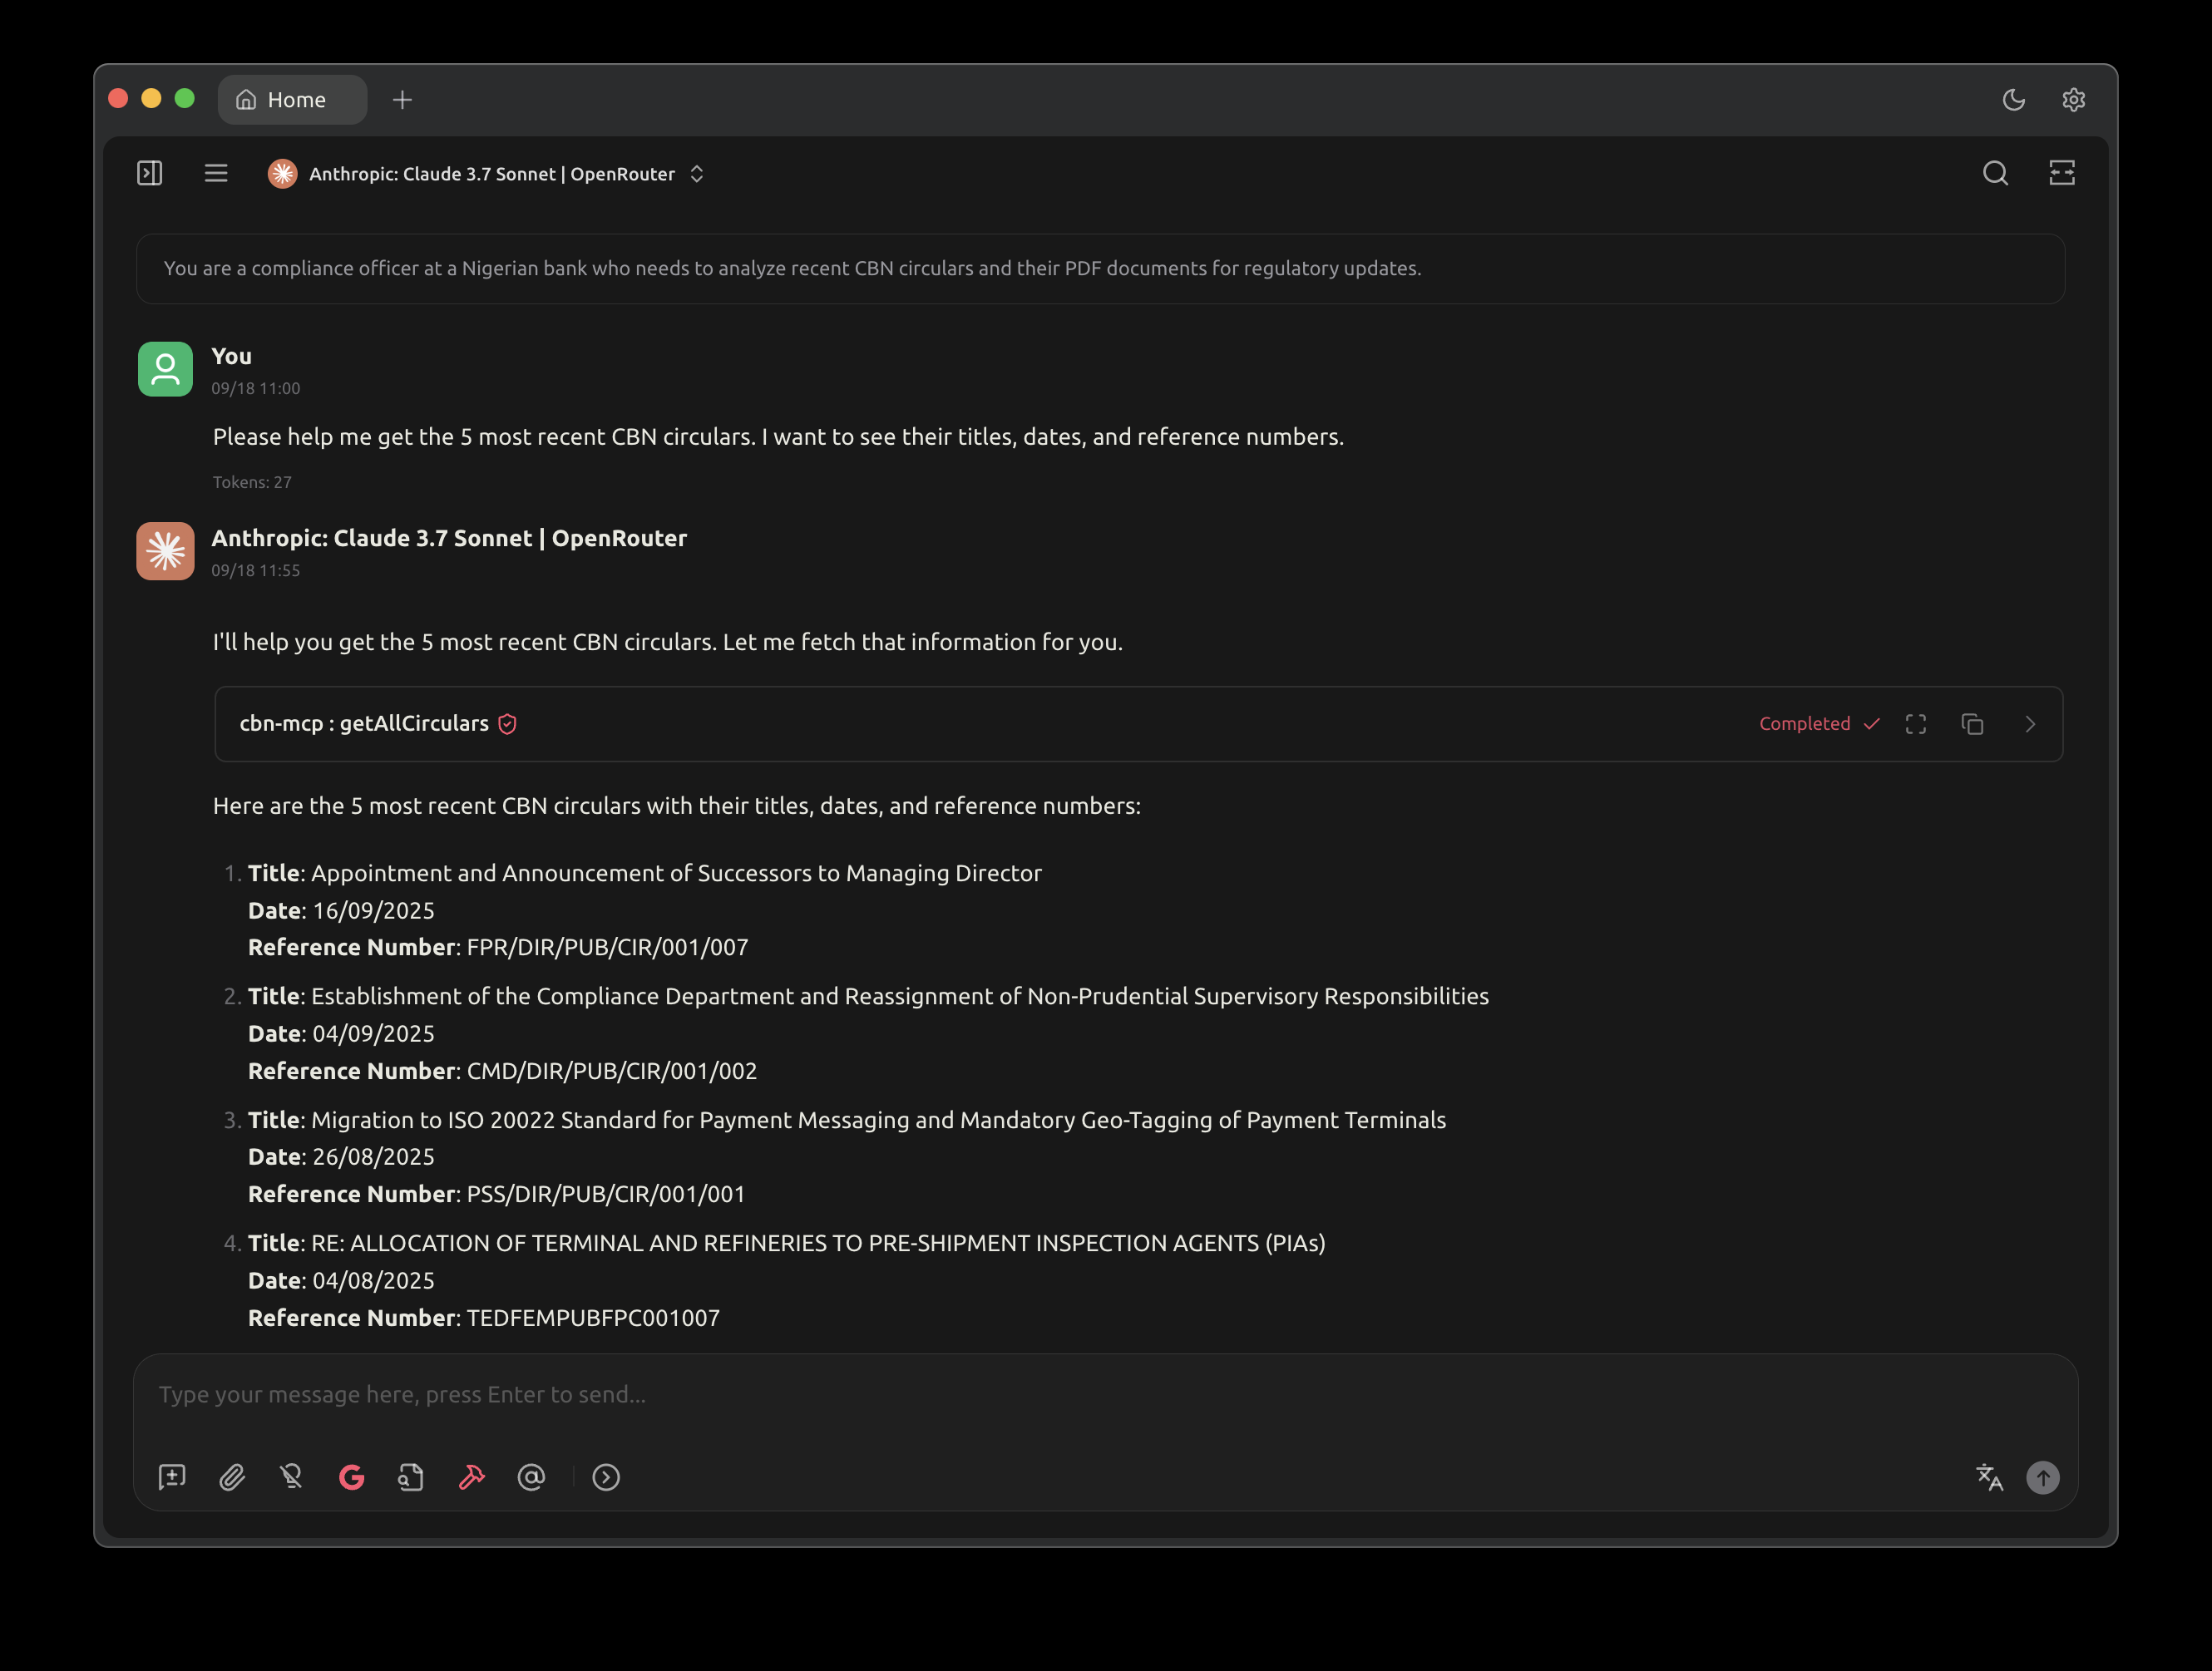Image resolution: width=2212 pixels, height=1671 pixels.
Task: Copy the getAllCirculars tool output
Action: 1972,724
